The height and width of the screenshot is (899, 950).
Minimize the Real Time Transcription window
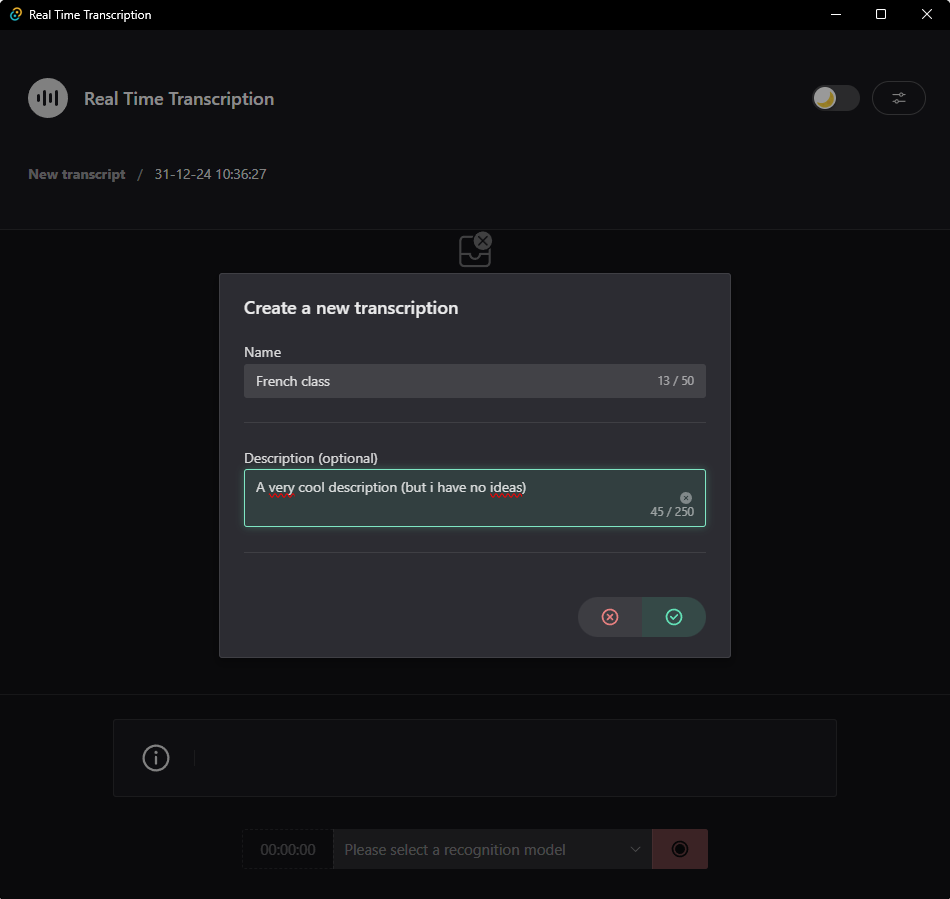pyautogui.click(x=835, y=15)
